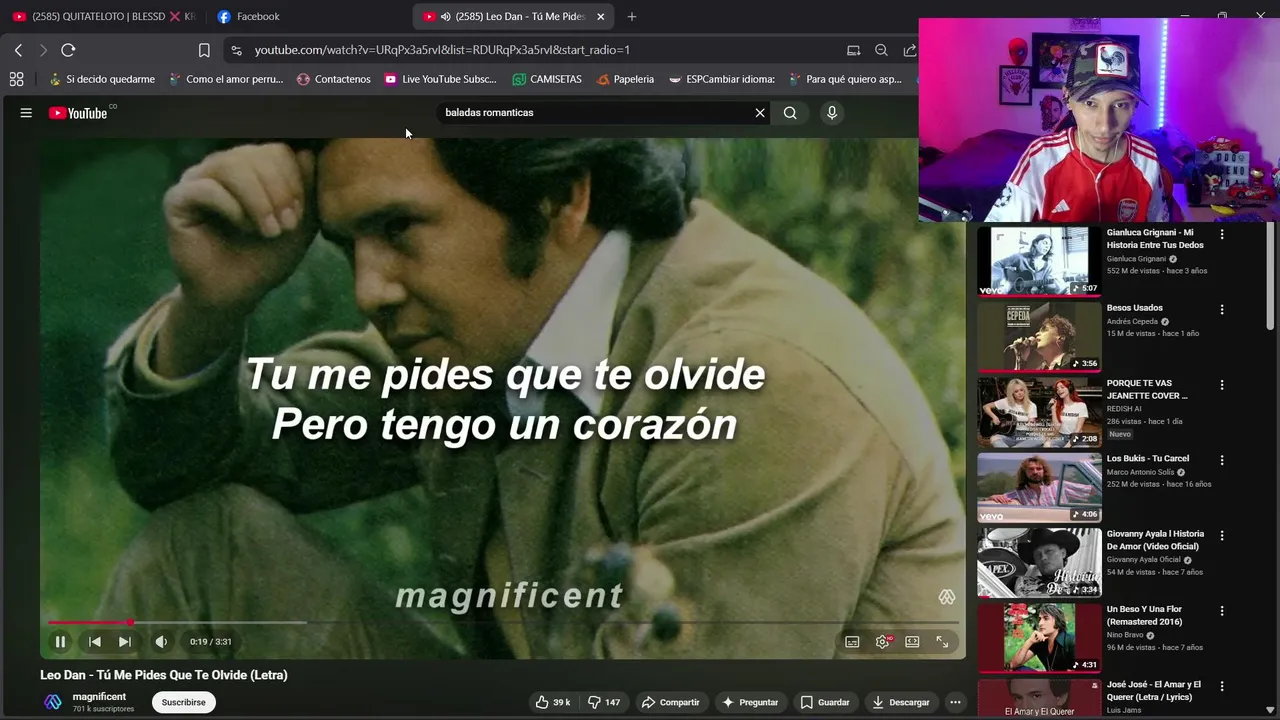Click the cast media icon in address bar
Viewport: 1280px width, 720px height.
click(853, 50)
